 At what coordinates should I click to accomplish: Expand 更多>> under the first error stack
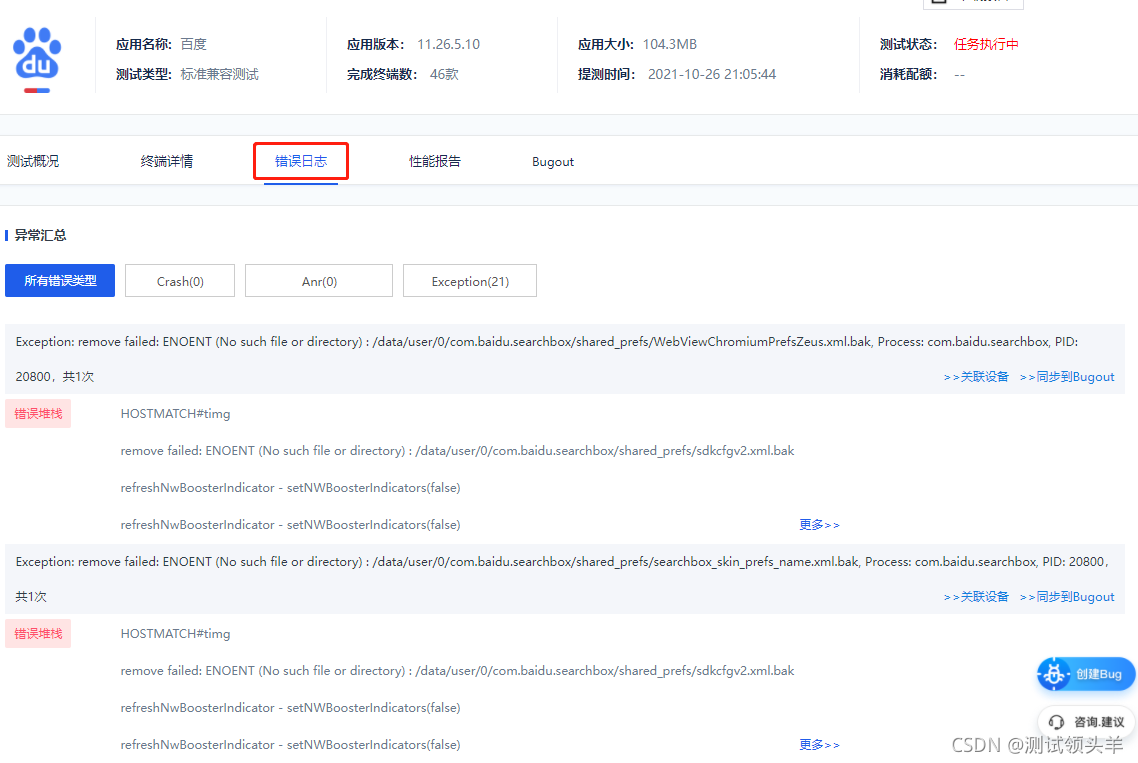[819, 525]
